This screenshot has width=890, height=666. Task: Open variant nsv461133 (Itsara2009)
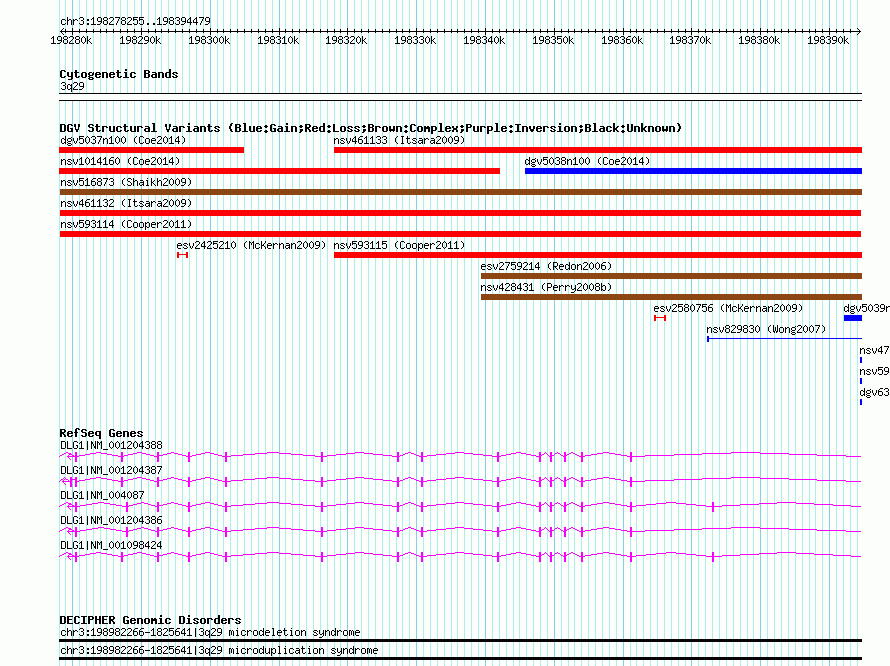click(x=598, y=150)
